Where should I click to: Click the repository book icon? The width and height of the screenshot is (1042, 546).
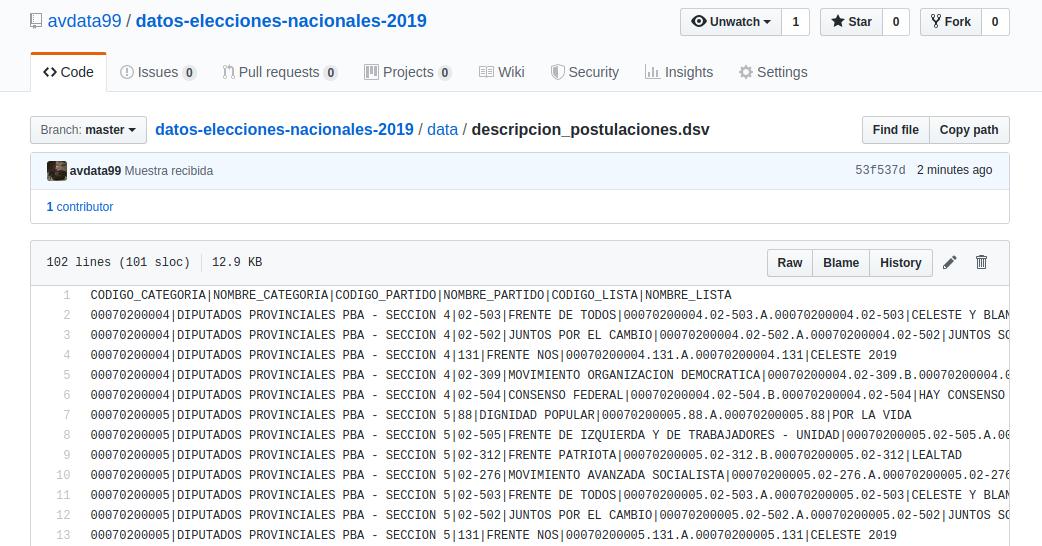36,21
